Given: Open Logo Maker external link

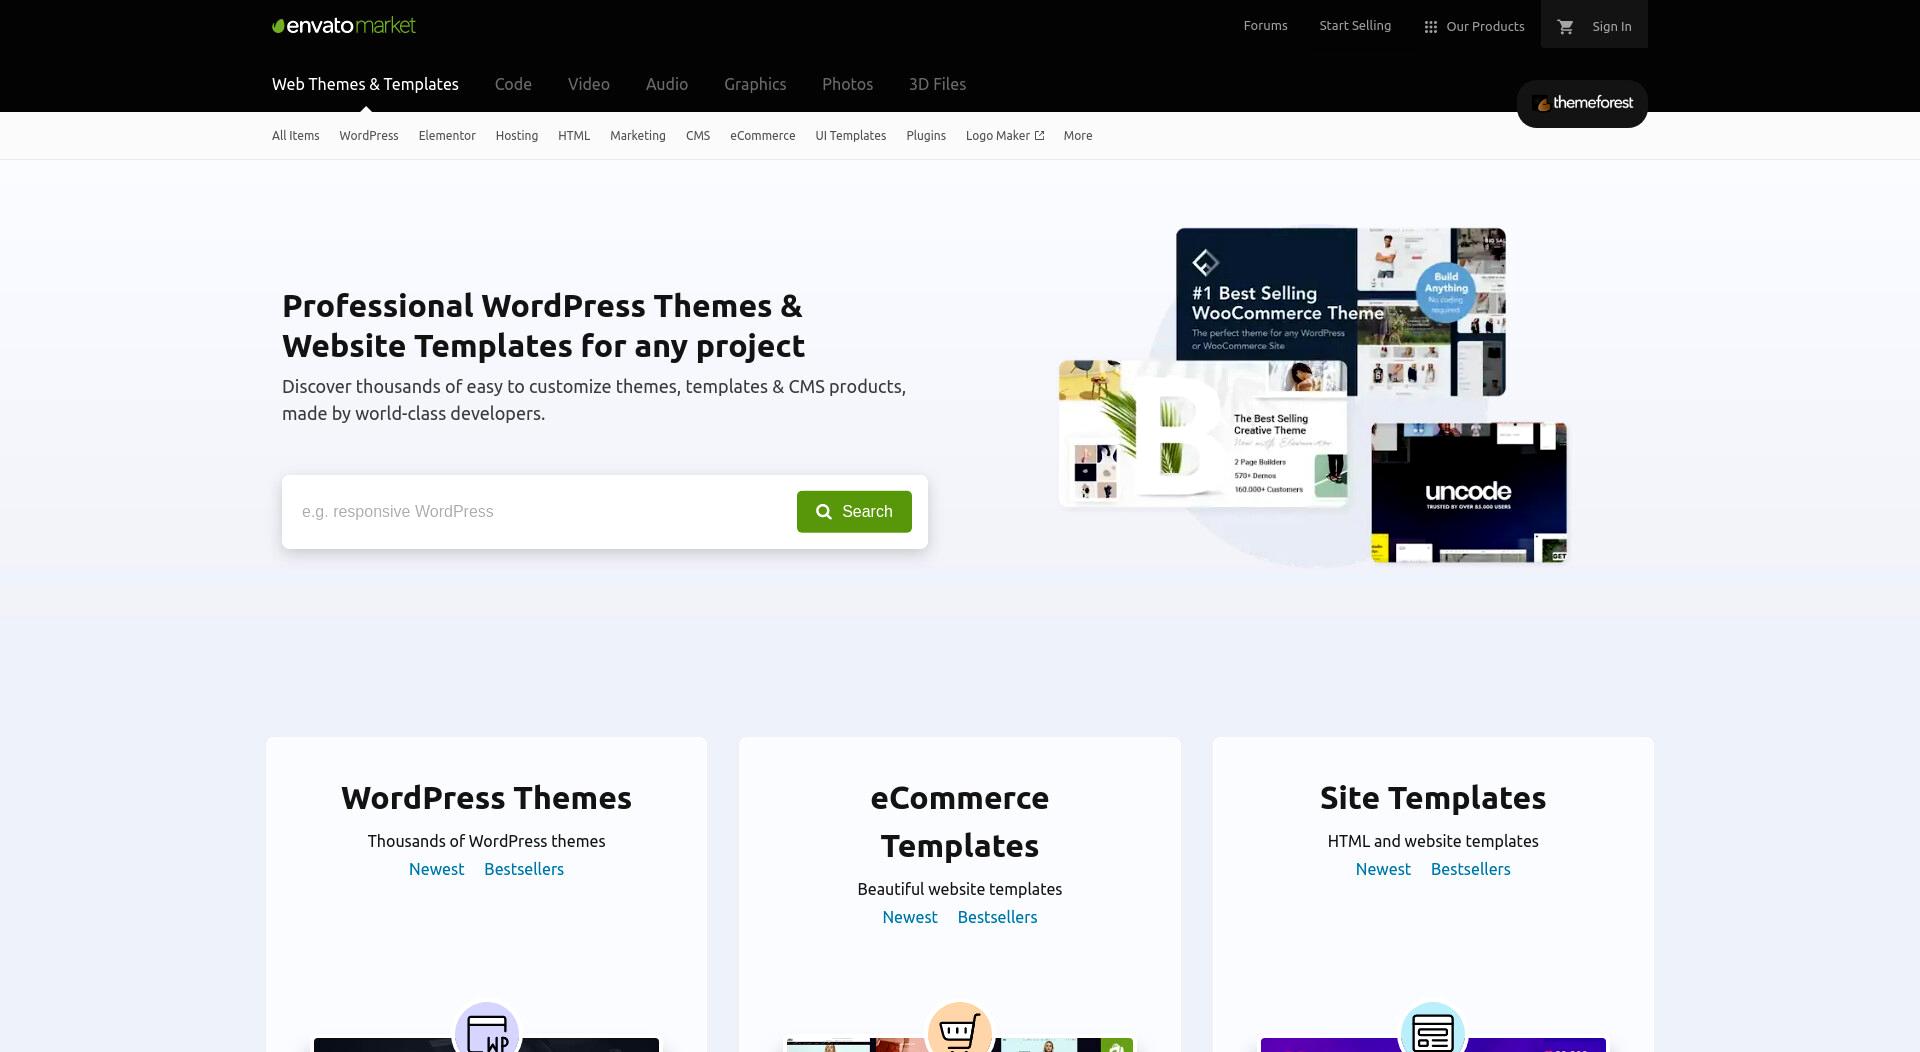Looking at the screenshot, I should [1004, 136].
